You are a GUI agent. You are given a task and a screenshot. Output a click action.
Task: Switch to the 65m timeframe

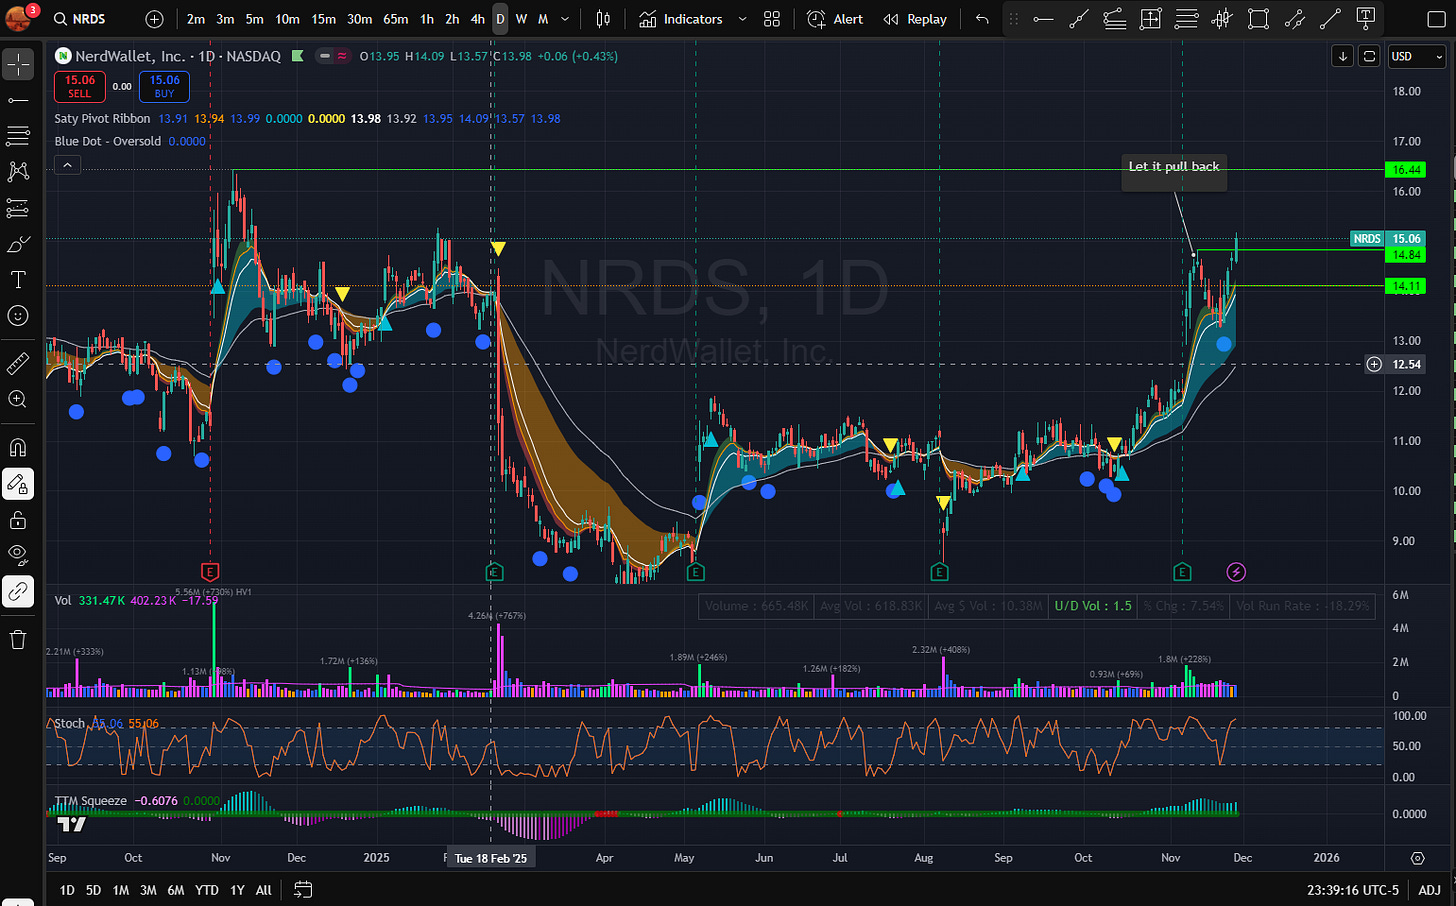click(x=395, y=19)
